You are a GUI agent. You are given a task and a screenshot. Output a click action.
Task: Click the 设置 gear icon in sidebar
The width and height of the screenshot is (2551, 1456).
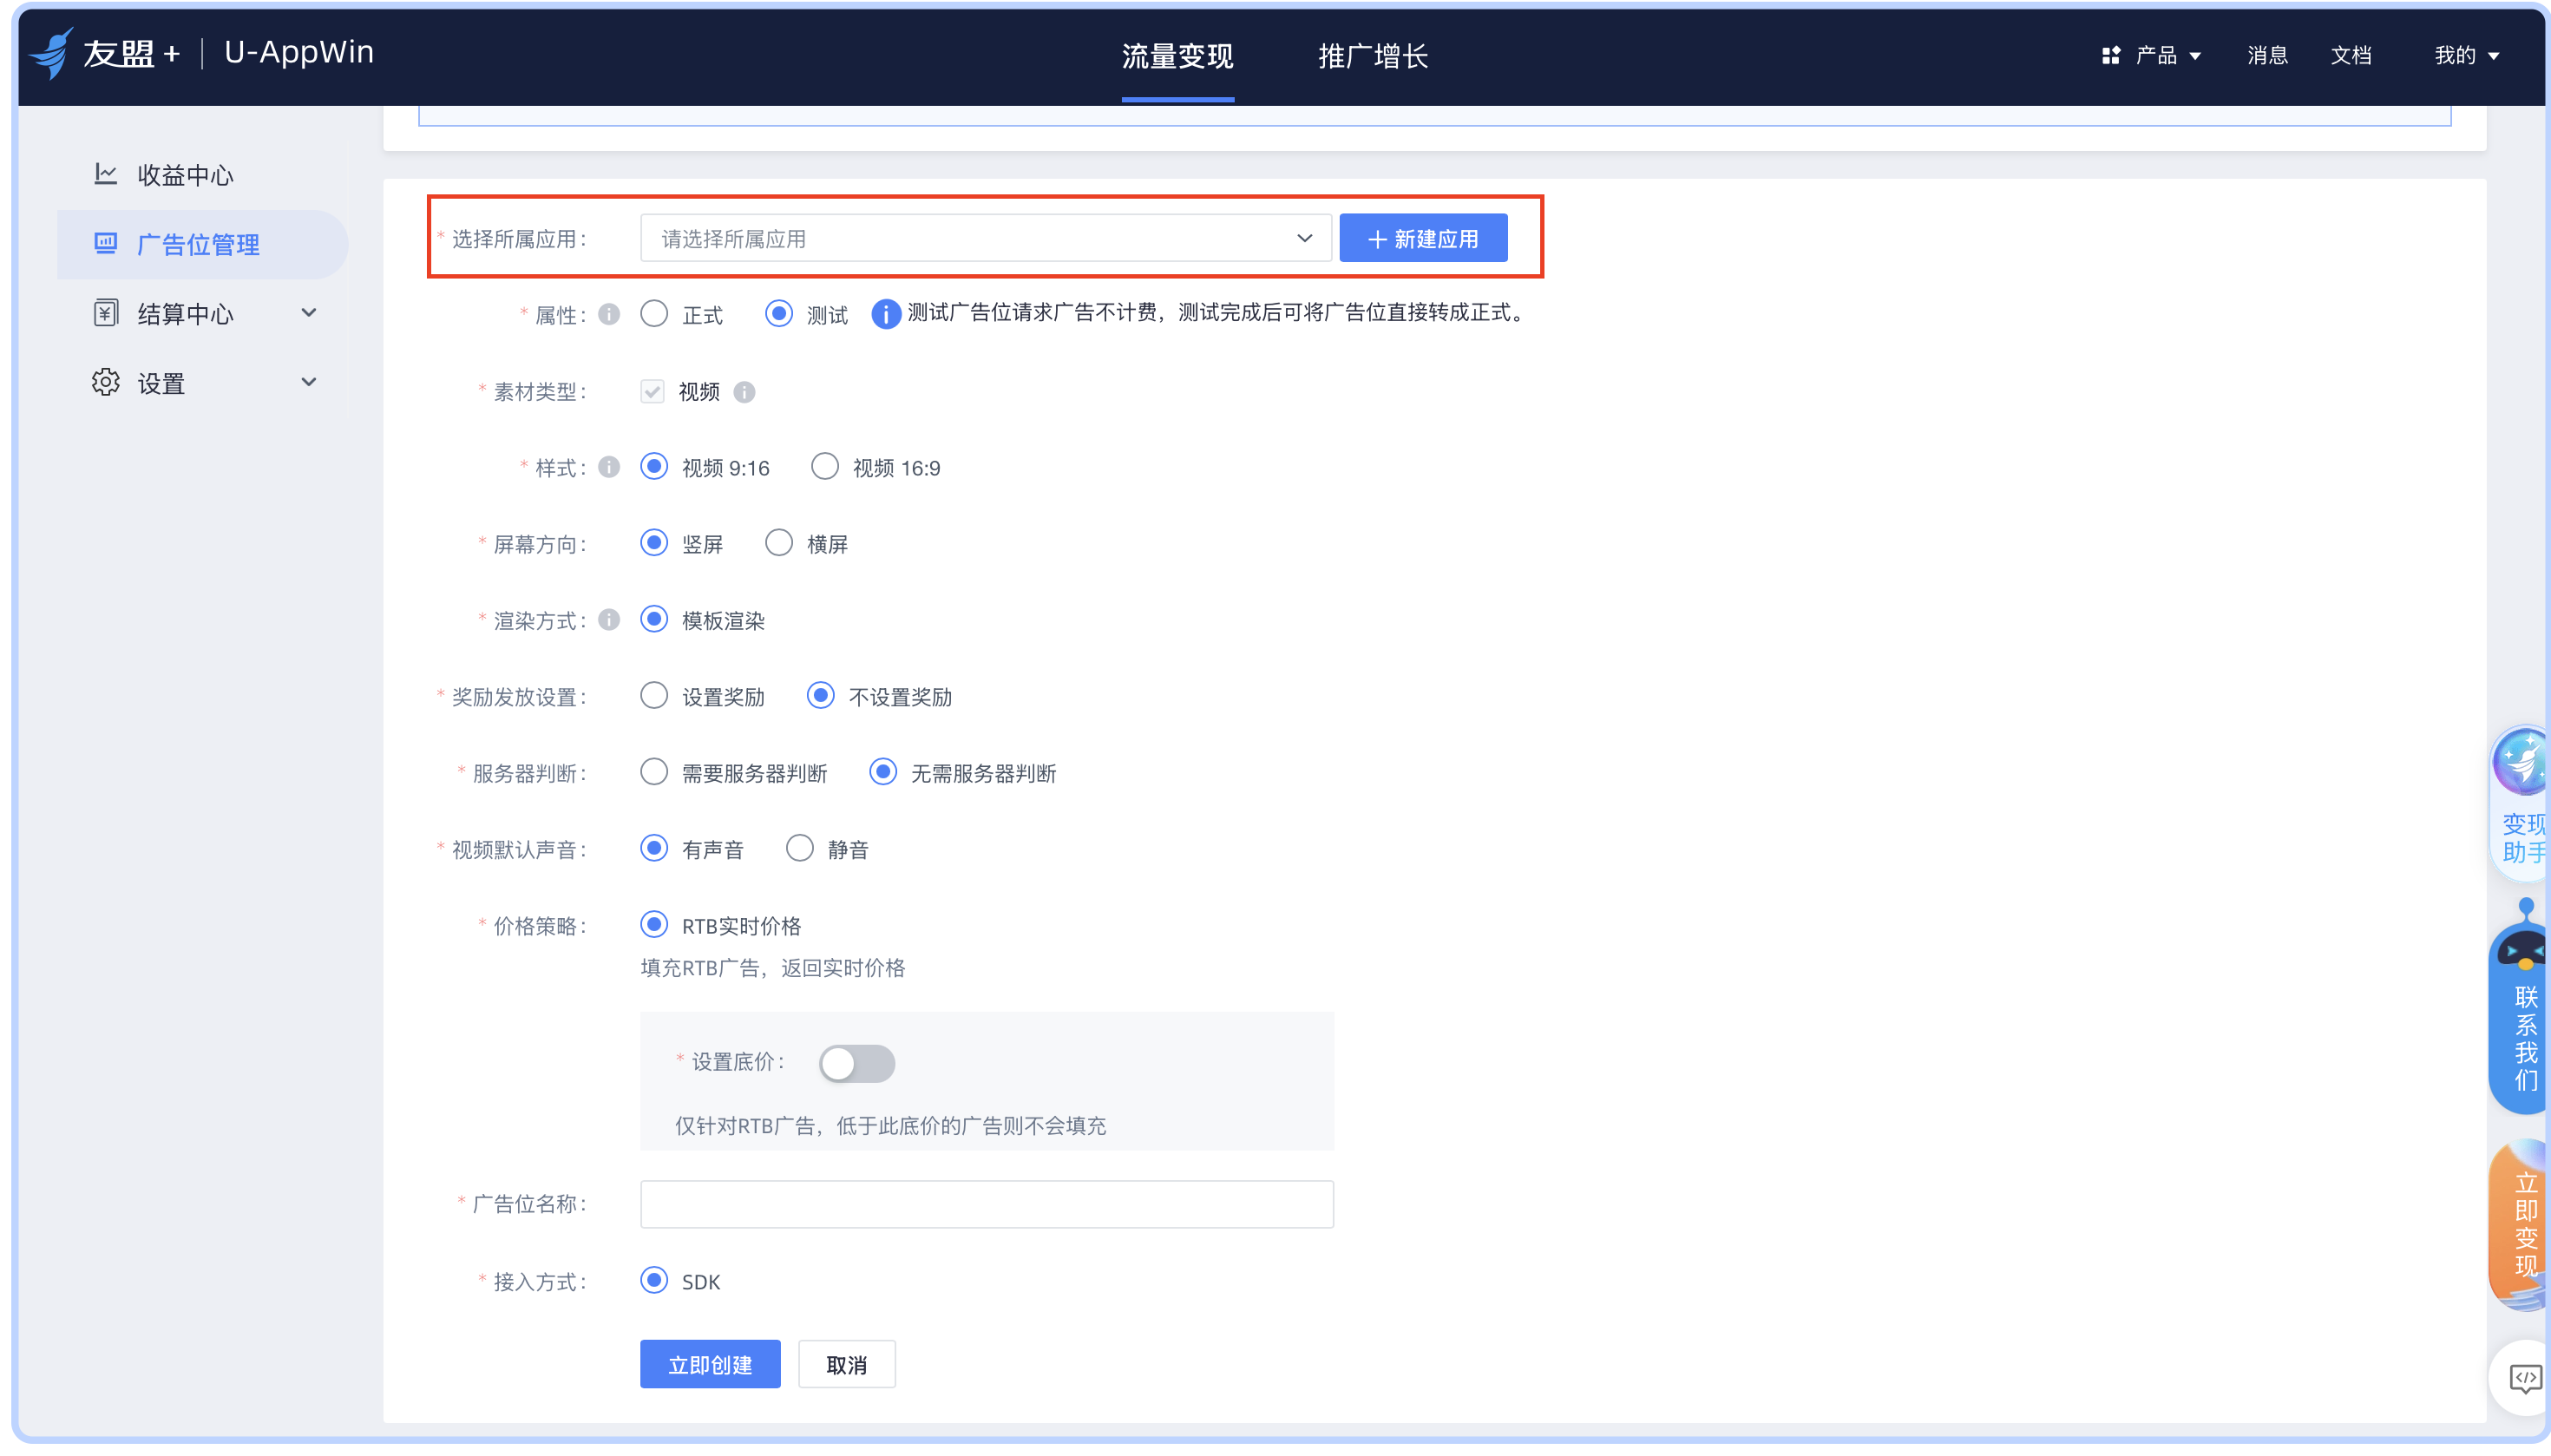105,382
